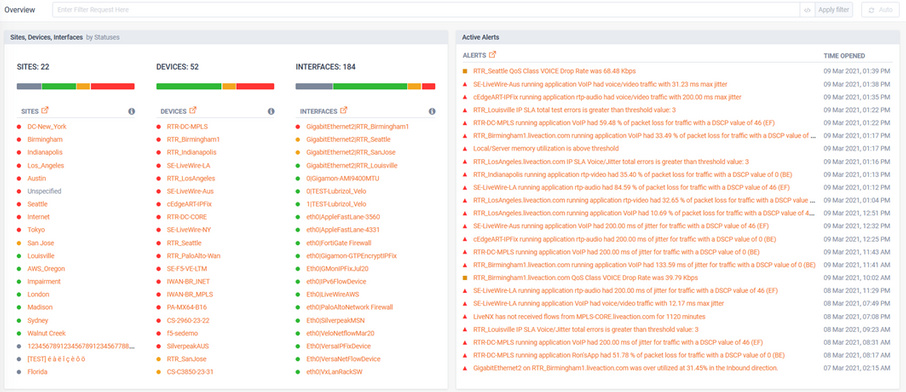Select the Walnut Creek site
Viewport: 906px width, 392px height.
tap(46, 333)
